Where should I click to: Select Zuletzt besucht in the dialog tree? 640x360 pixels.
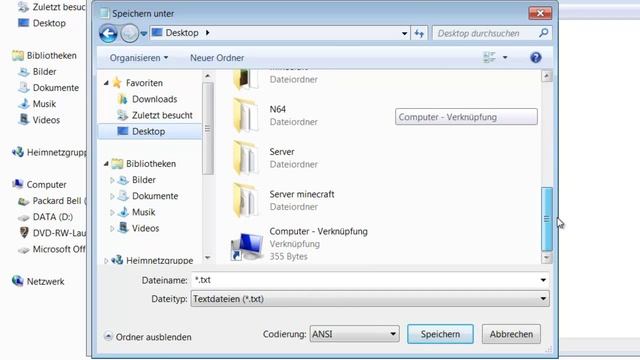(x=162, y=116)
